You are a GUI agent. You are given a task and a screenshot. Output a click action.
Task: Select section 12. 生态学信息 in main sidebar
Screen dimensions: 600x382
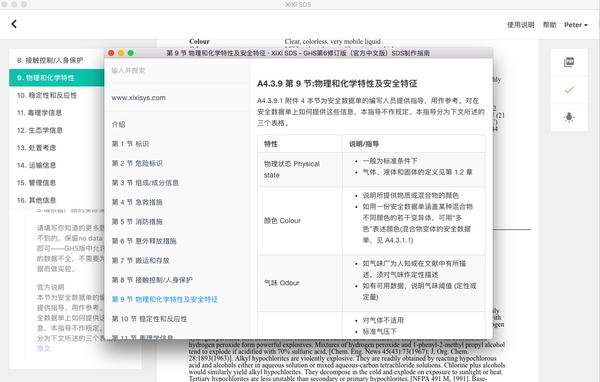(x=57, y=130)
